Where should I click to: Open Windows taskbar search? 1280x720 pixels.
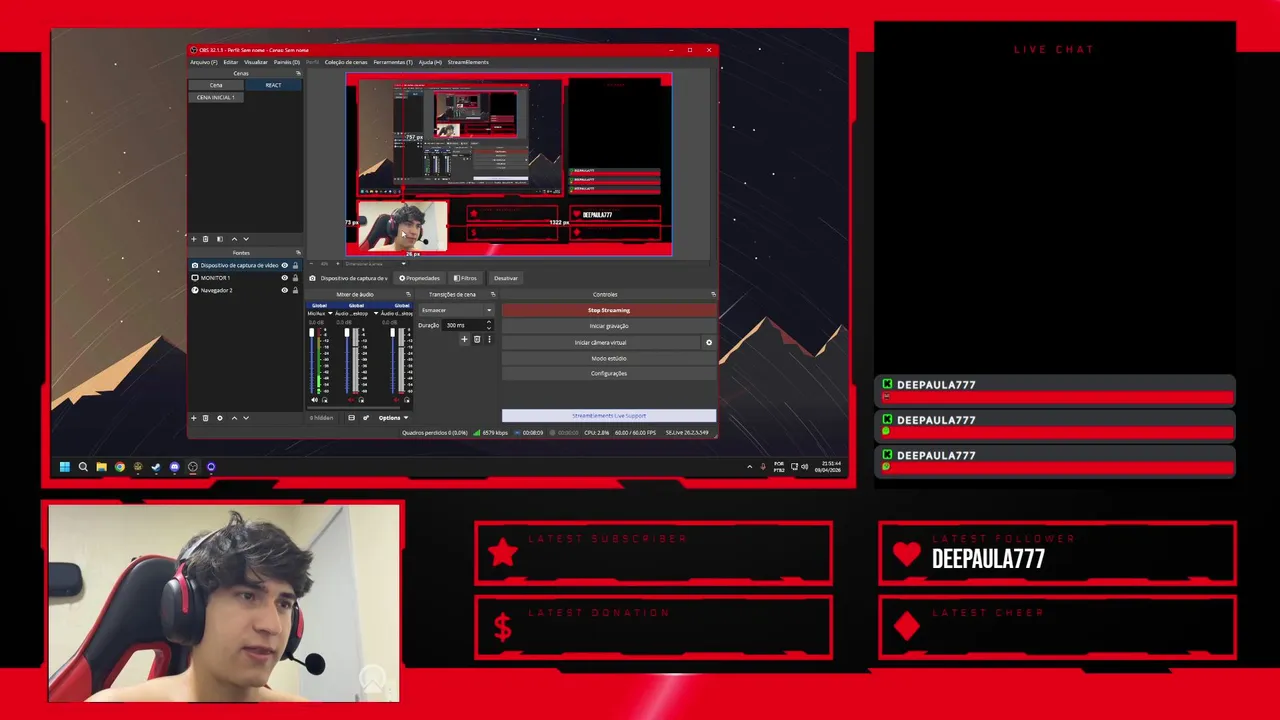point(83,467)
